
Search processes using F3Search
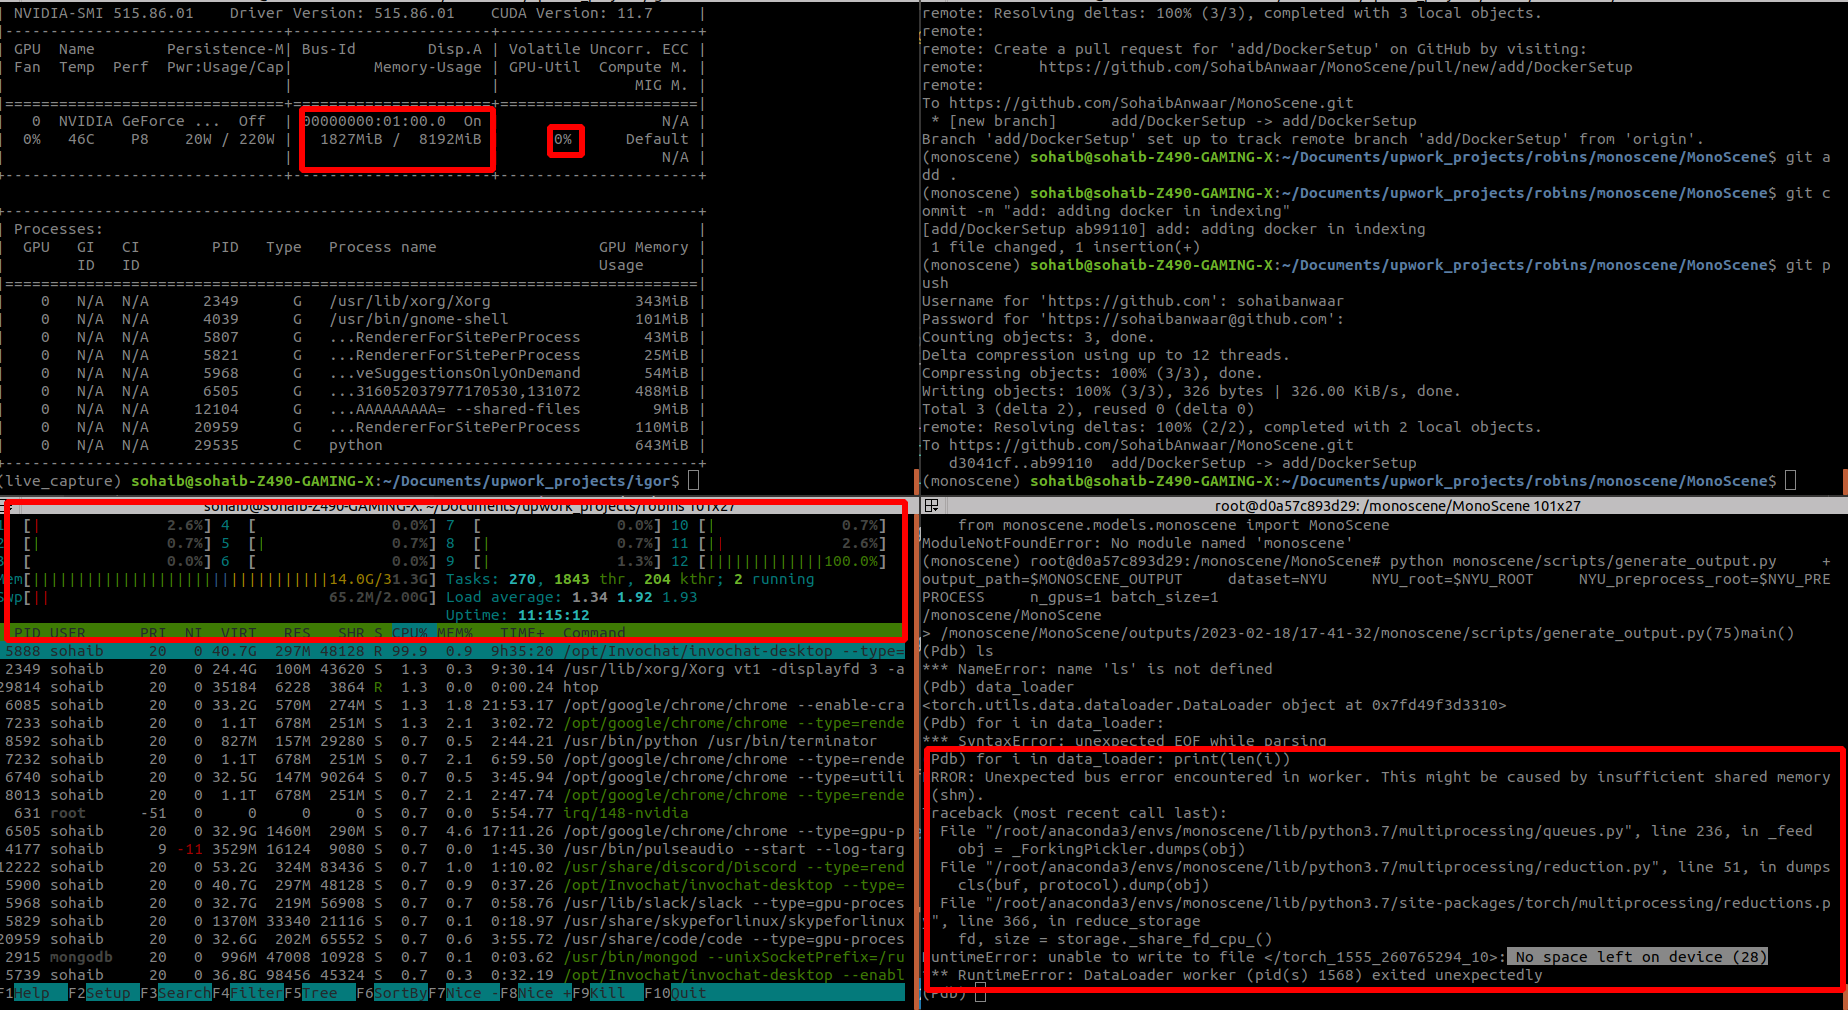(176, 992)
